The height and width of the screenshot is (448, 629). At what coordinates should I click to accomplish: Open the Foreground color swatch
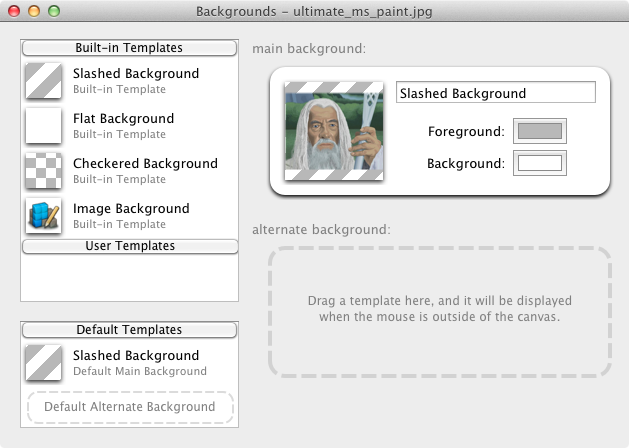540,131
